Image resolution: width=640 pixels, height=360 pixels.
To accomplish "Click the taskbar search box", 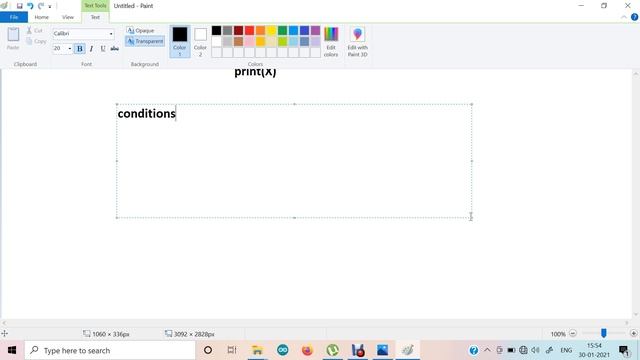I will pos(110,350).
